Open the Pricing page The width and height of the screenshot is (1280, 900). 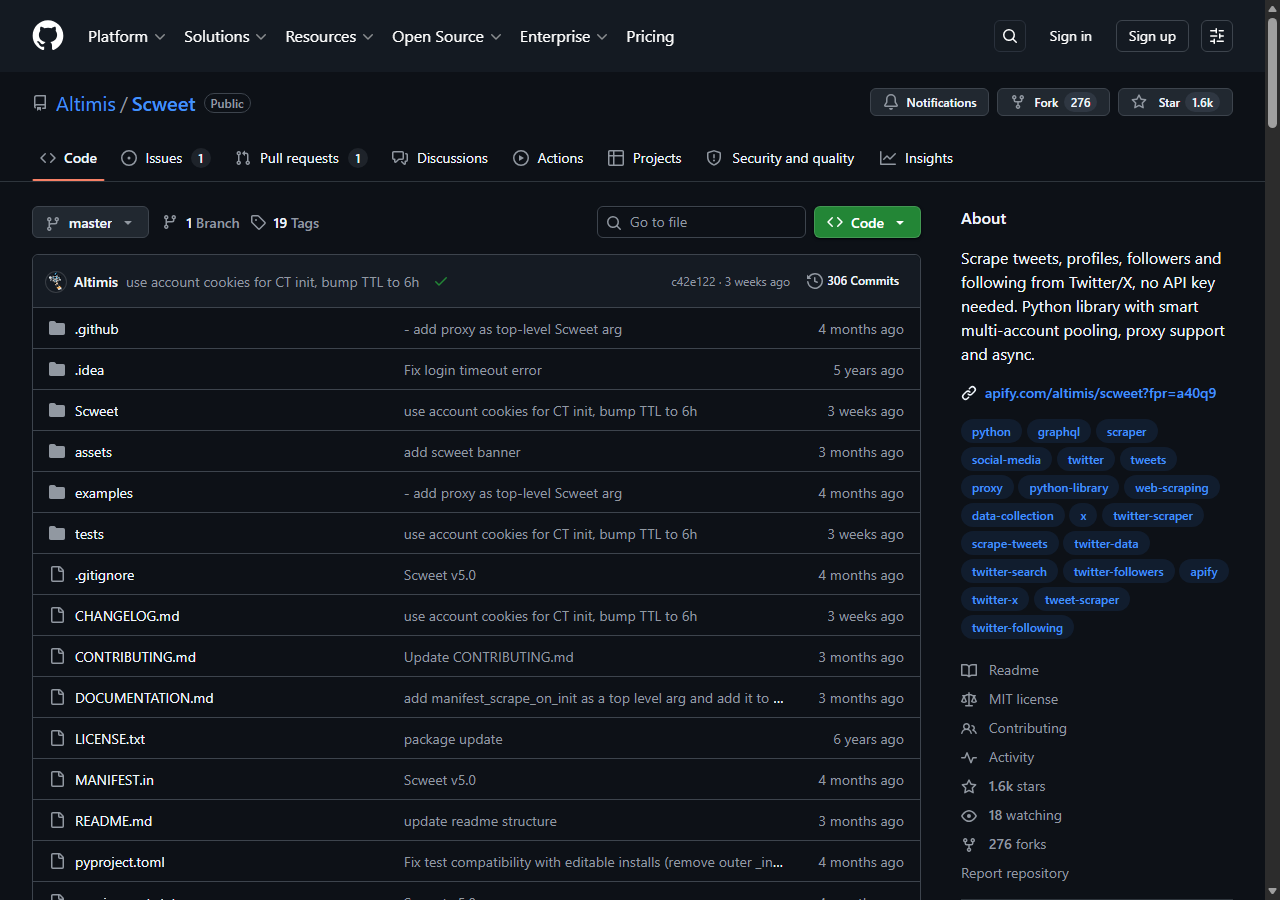(650, 36)
